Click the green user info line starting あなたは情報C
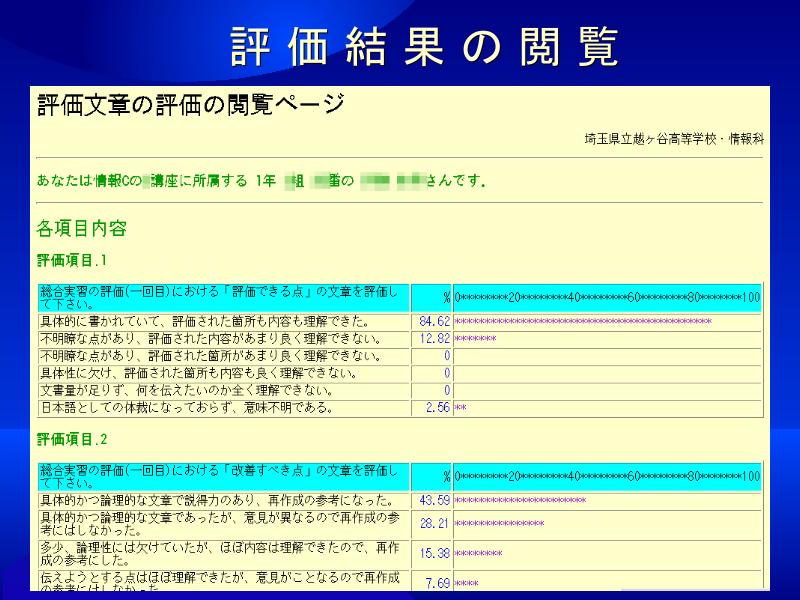The image size is (800, 600). click(260, 181)
